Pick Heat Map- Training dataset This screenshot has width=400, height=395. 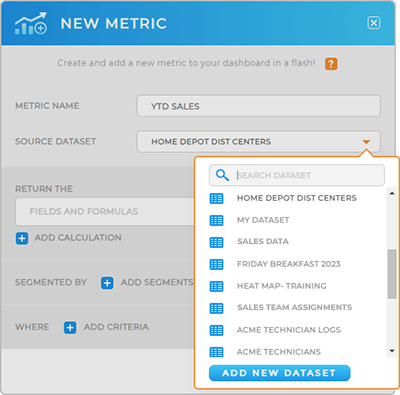coord(282,286)
